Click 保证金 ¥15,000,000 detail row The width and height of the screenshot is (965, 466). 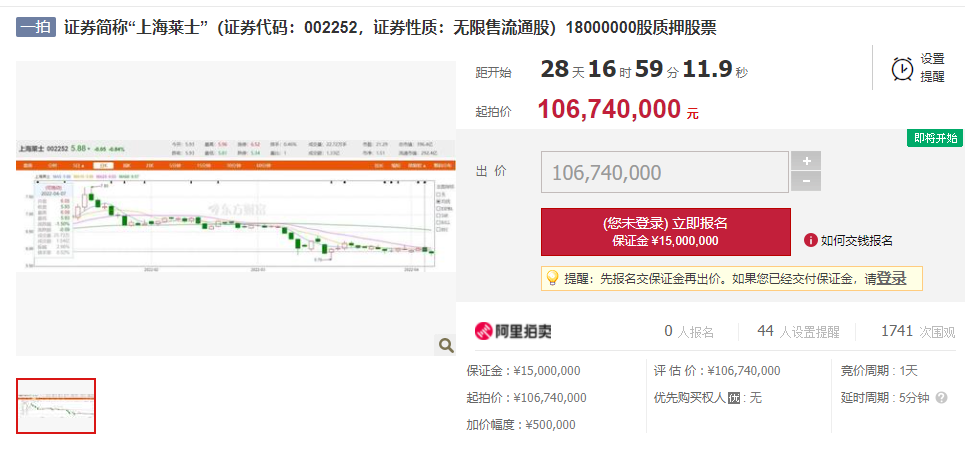[523, 371]
